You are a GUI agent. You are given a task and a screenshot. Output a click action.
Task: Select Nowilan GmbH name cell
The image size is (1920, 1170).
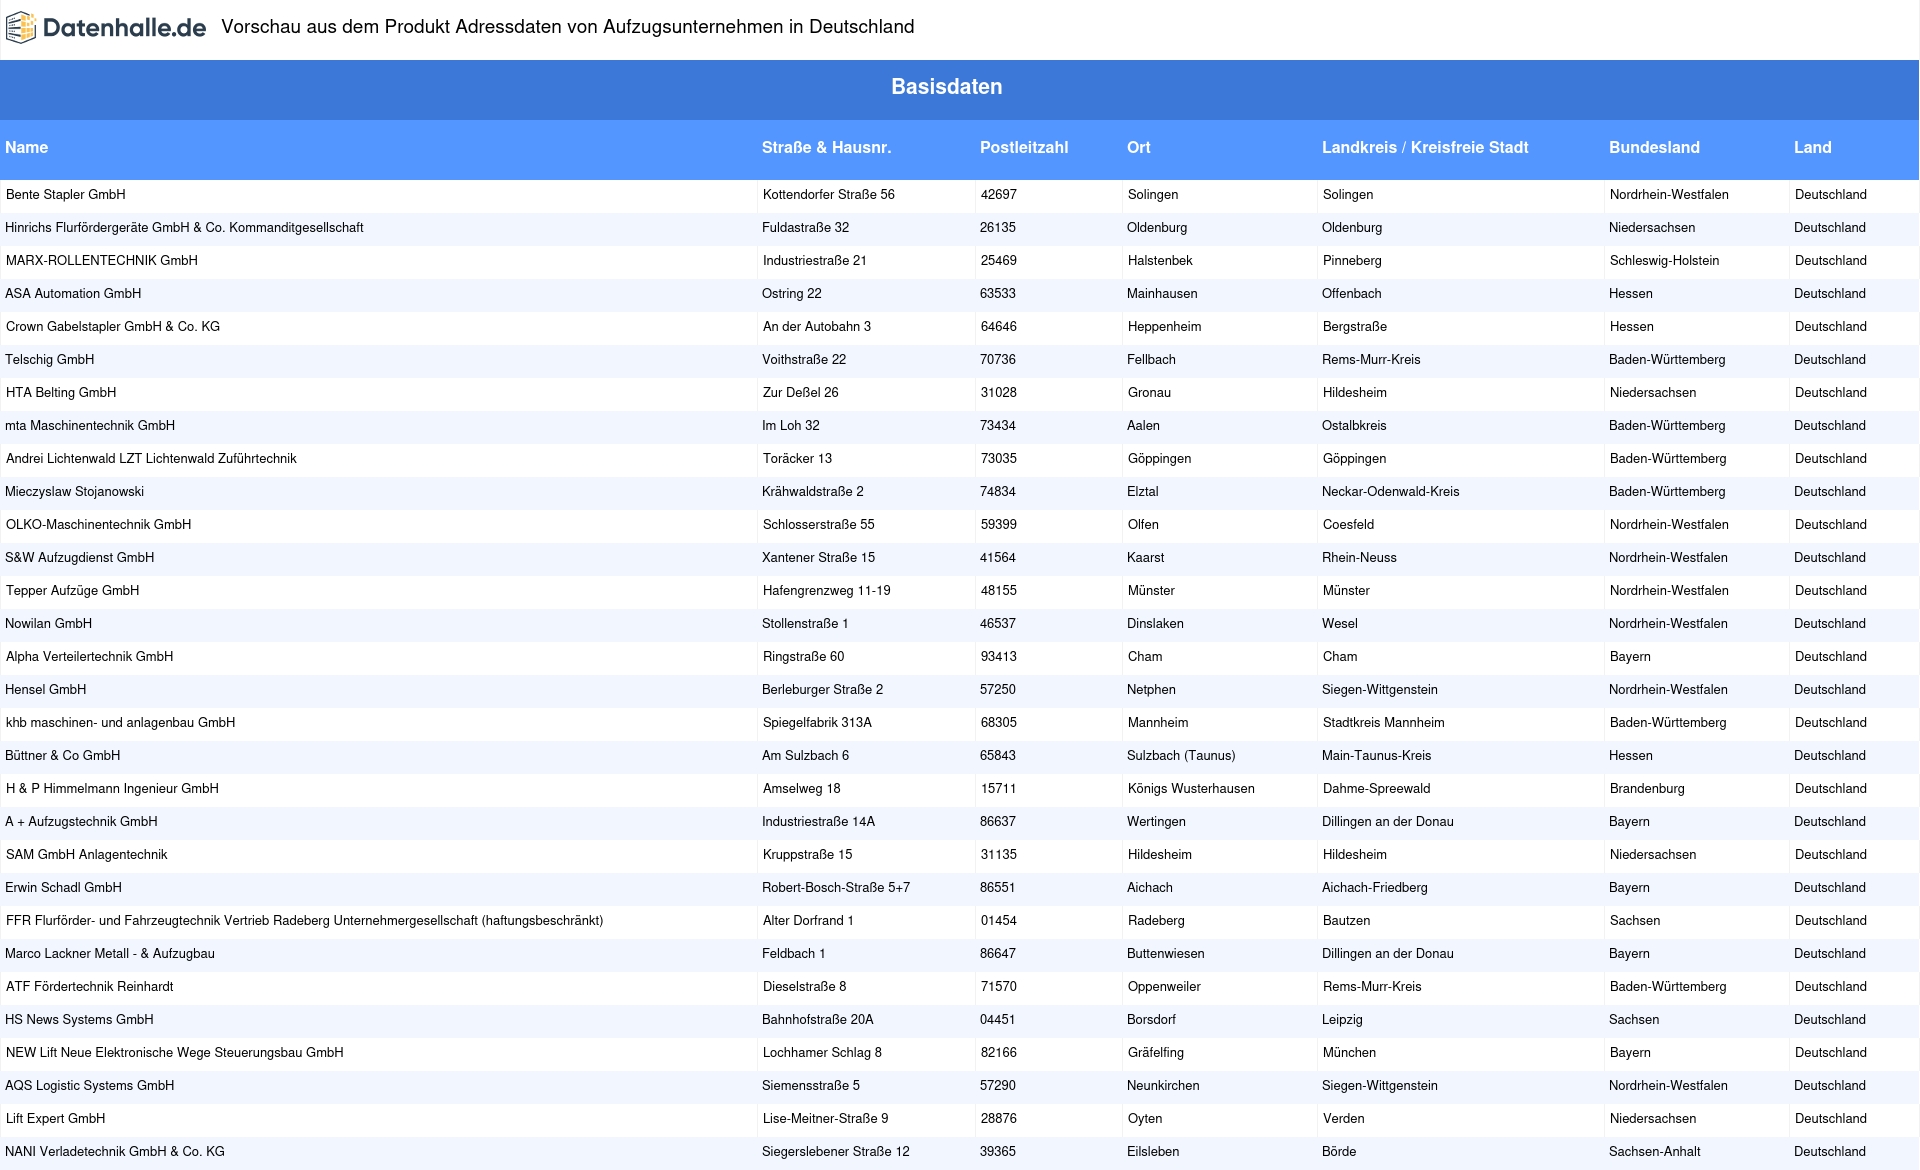click(x=49, y=624)
